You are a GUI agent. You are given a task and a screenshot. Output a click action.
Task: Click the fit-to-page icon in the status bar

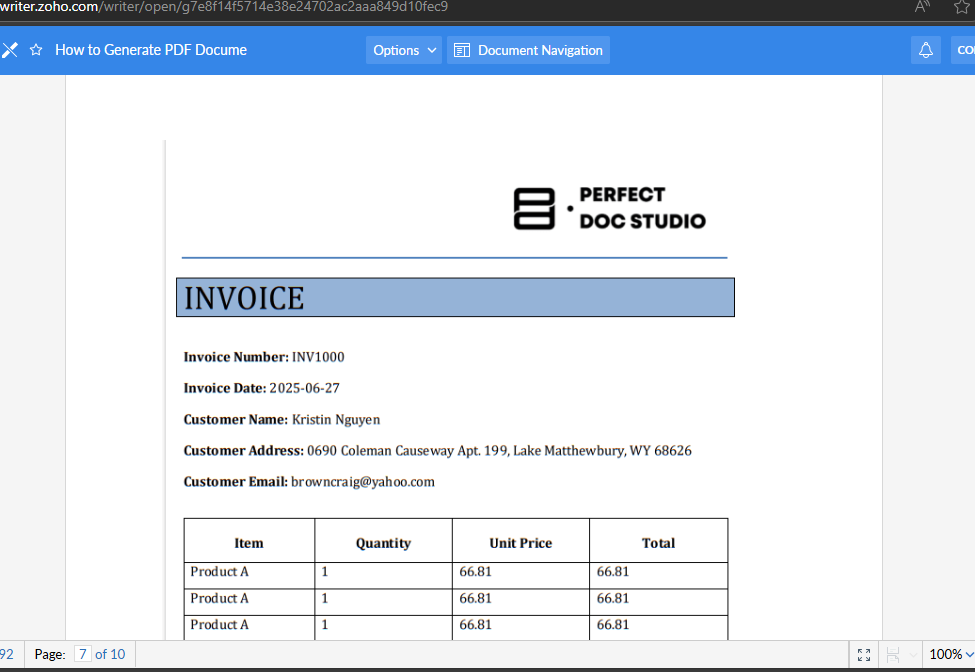click(893, 654)
